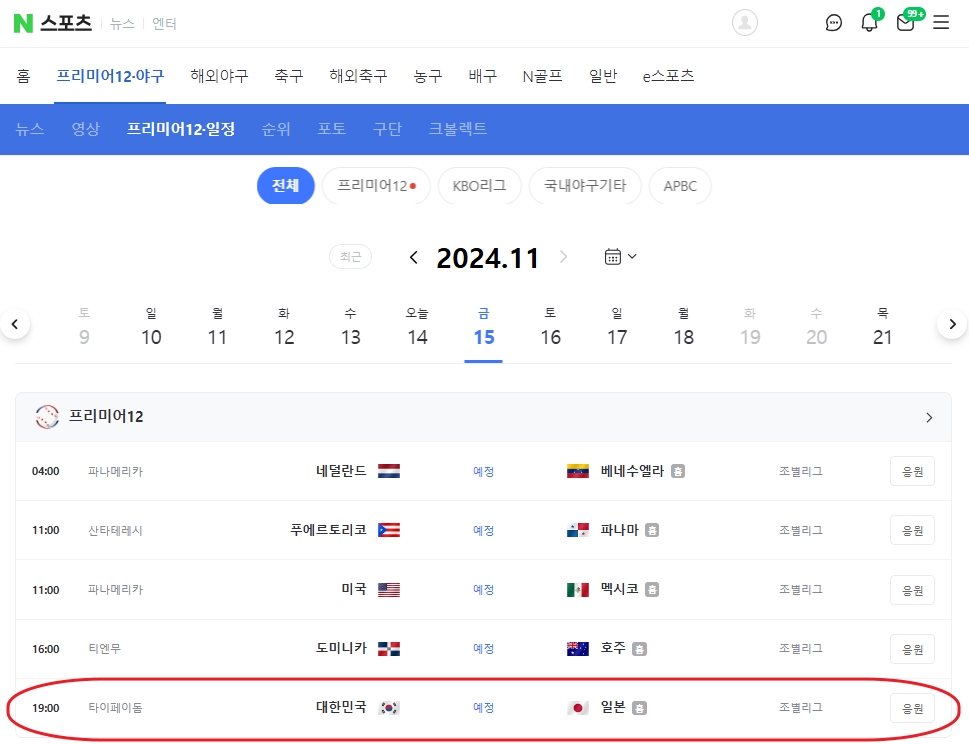Open the e스포츠 tab
Image resolution: width=969 pixels, height=744 pixels.
tap(668, 76)
